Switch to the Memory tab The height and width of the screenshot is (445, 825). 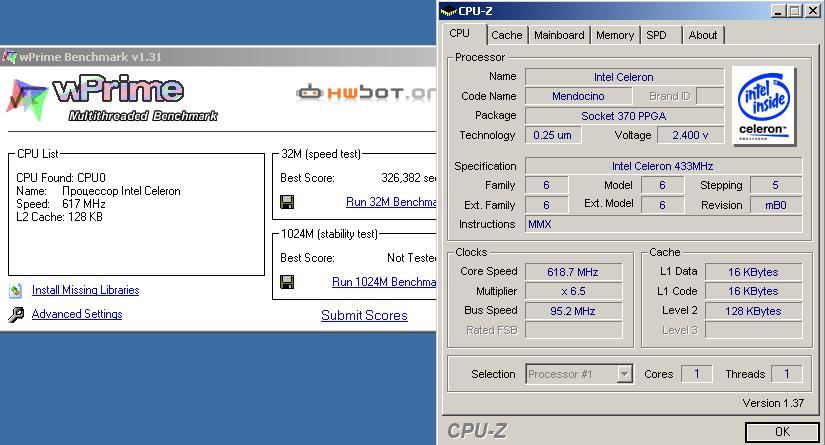coord(615,35)
